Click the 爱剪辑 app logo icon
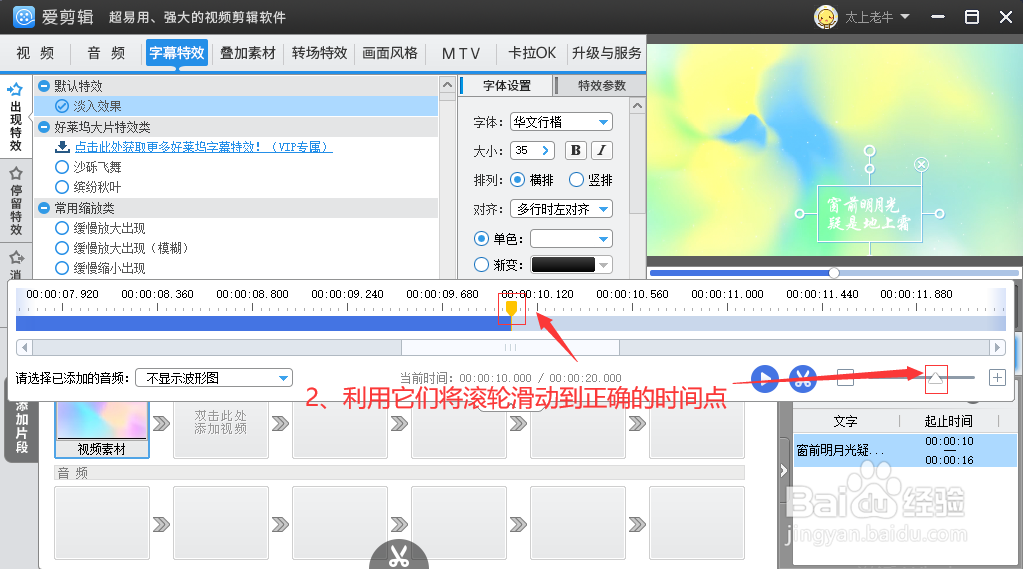Screen dimensions: 1023x569 (23, 17)
